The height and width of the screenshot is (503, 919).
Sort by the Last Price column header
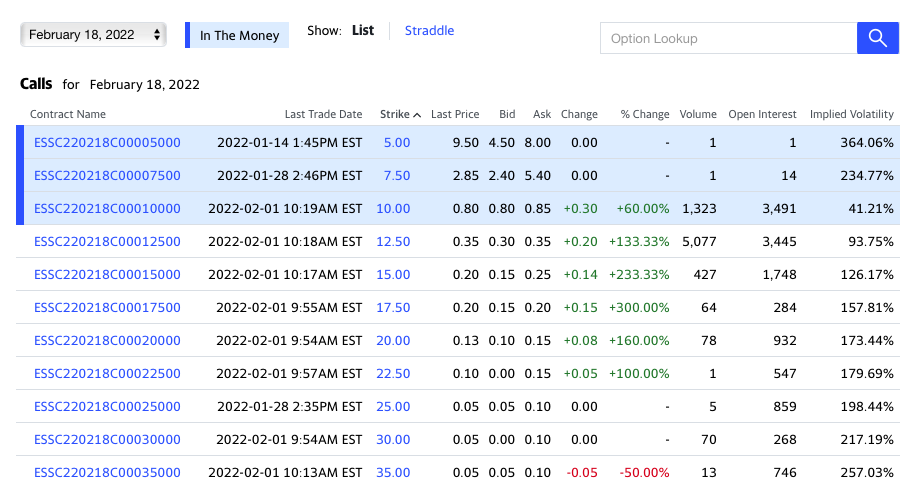click(x=455, y=114)
